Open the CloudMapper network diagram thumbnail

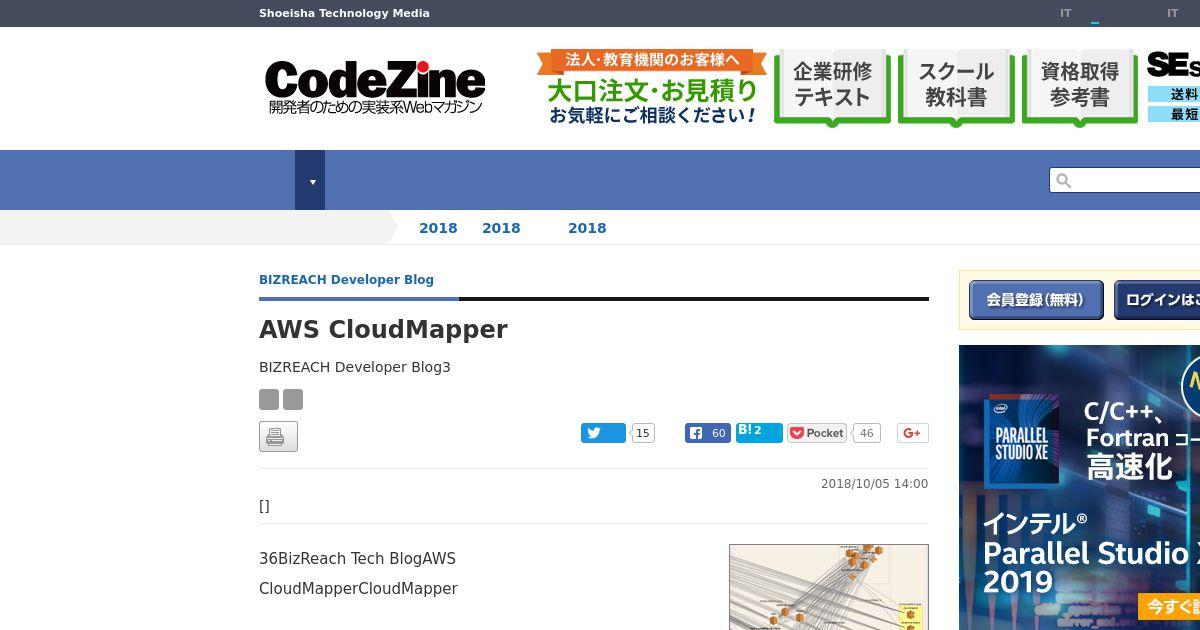pyautogui.click(x=829, y=587)
